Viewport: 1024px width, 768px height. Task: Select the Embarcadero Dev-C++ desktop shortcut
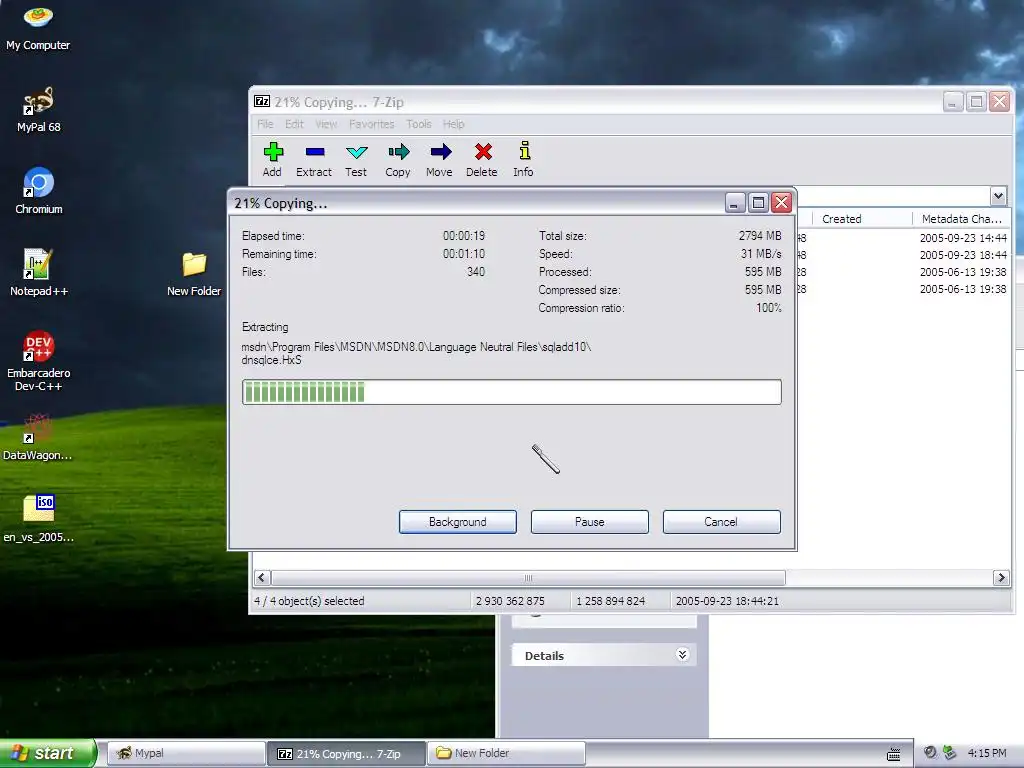tap(39, 361)
